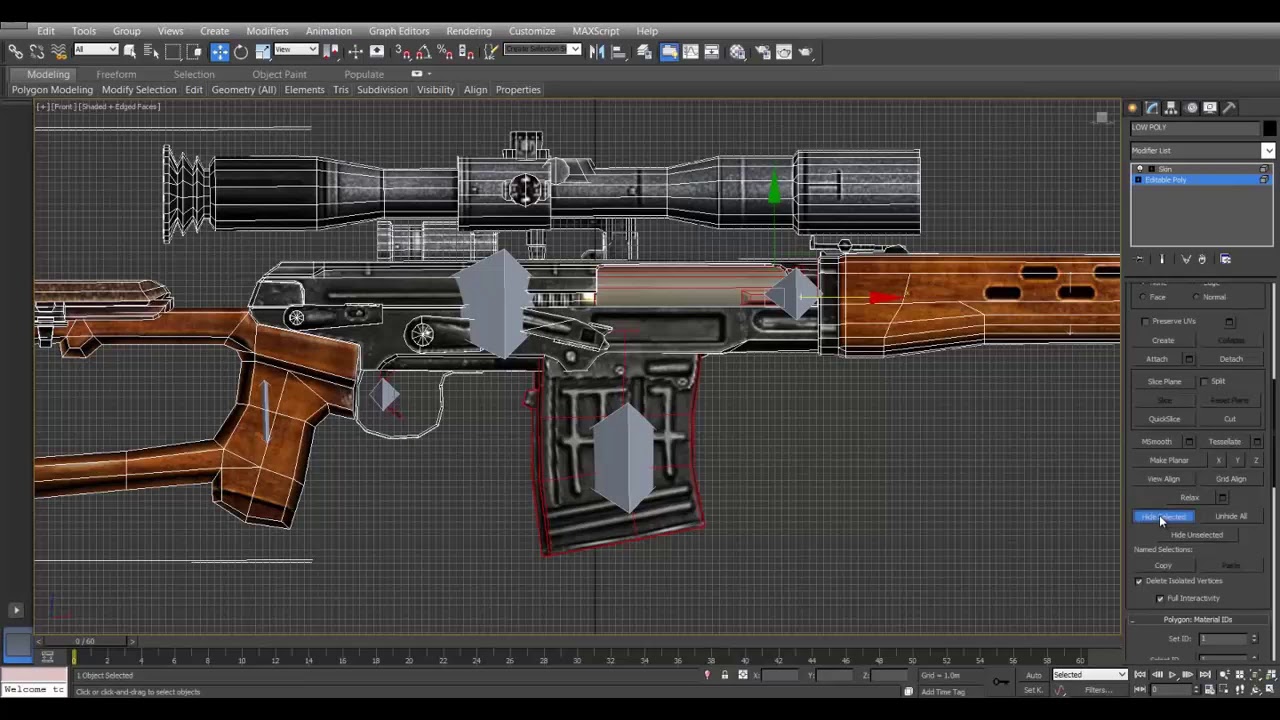Viewport: 1280px width, 720px height.
Task: Open the Edit menu
Action: 46,31
